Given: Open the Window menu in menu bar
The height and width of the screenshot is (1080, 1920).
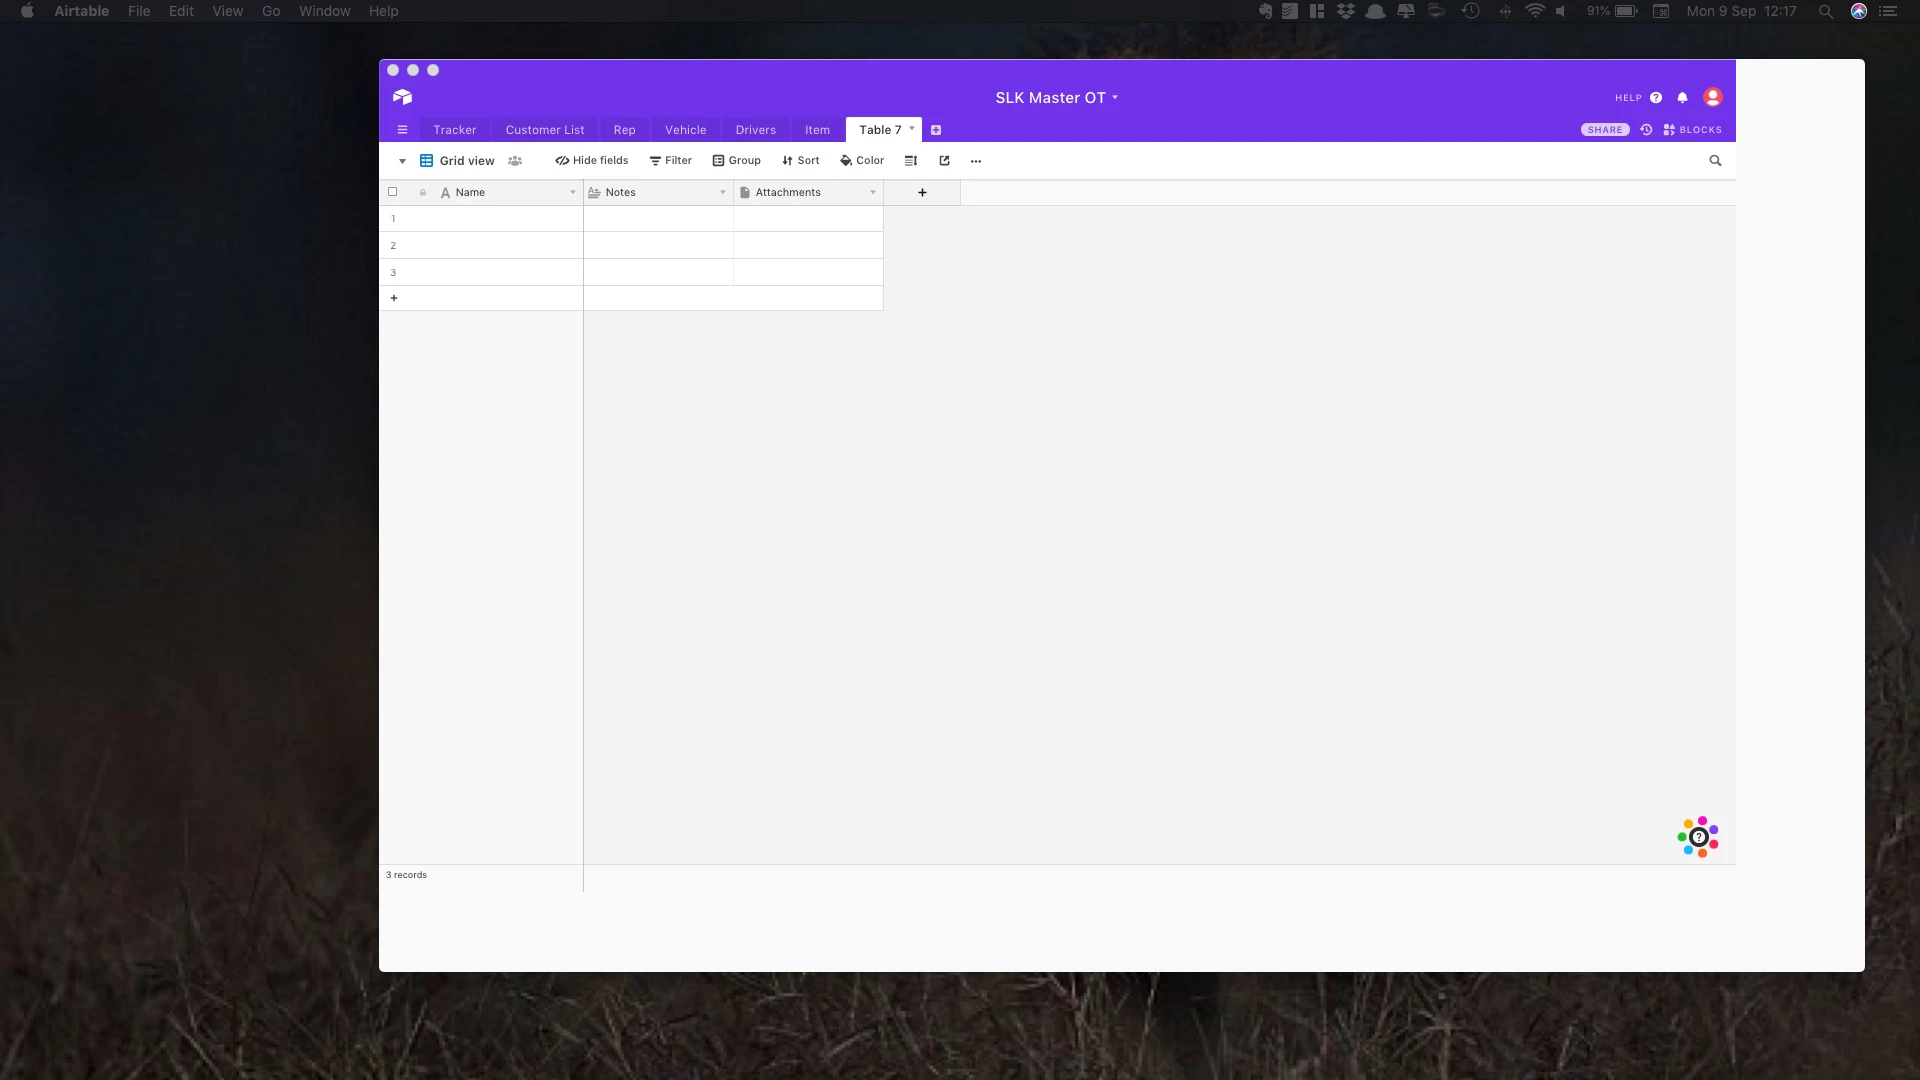Looking at the screenshot, I should [324, 11].
